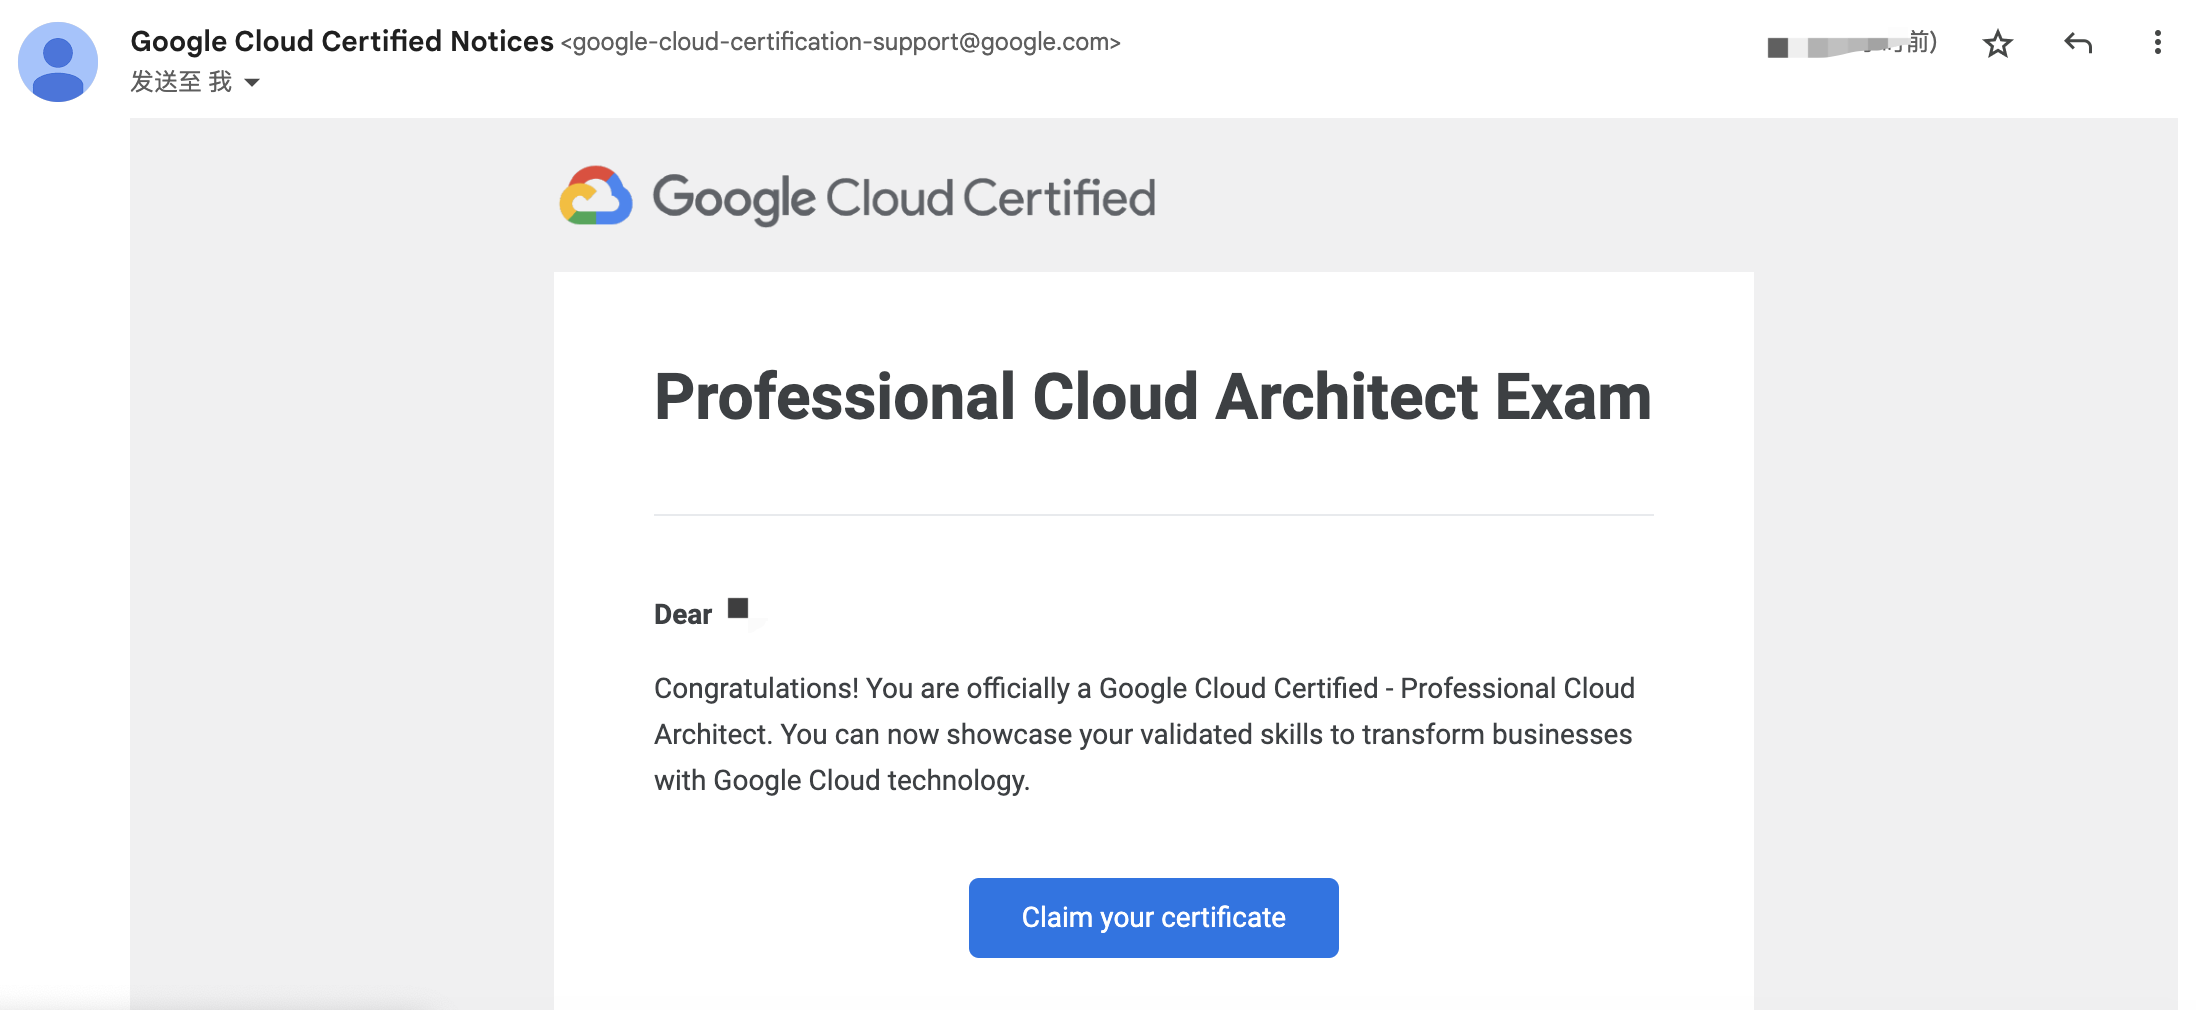2196x1010 pixels.
Task: Click the Dear greeting text
Action: [x=683, y=614]
